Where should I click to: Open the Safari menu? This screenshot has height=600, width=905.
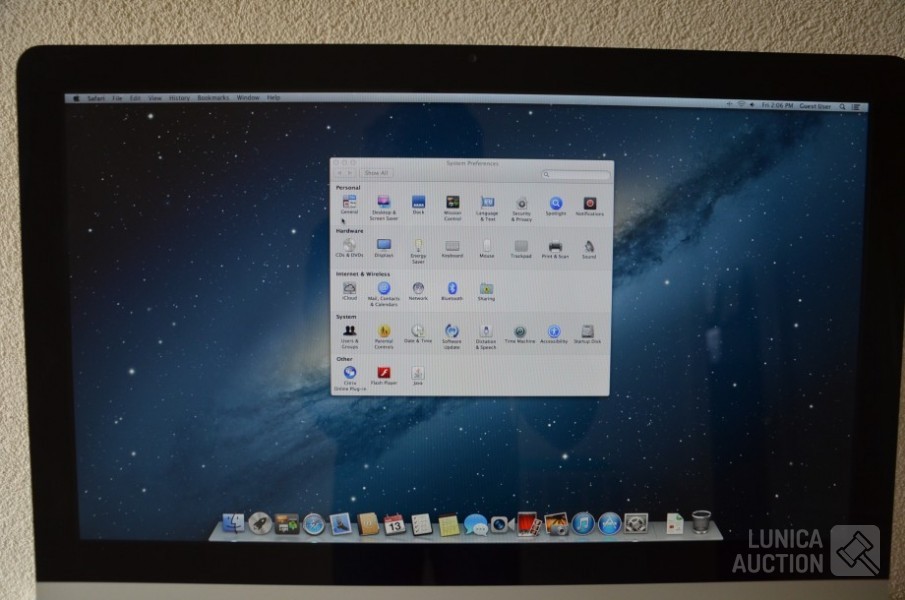click(96, 99)
